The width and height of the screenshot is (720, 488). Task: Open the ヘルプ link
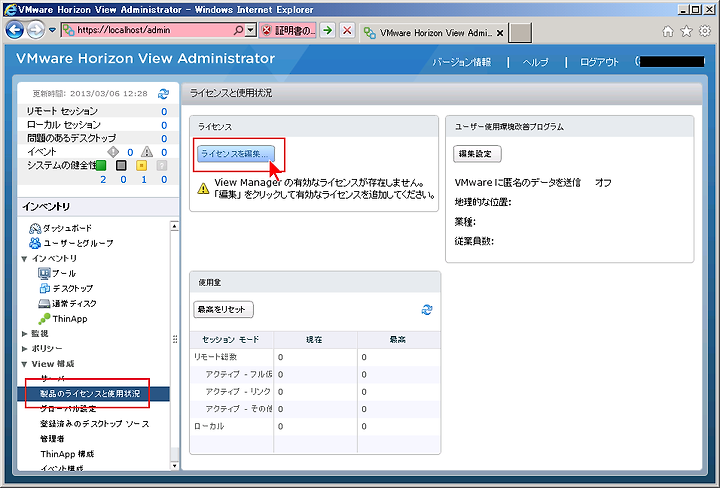tap(535, 62)
